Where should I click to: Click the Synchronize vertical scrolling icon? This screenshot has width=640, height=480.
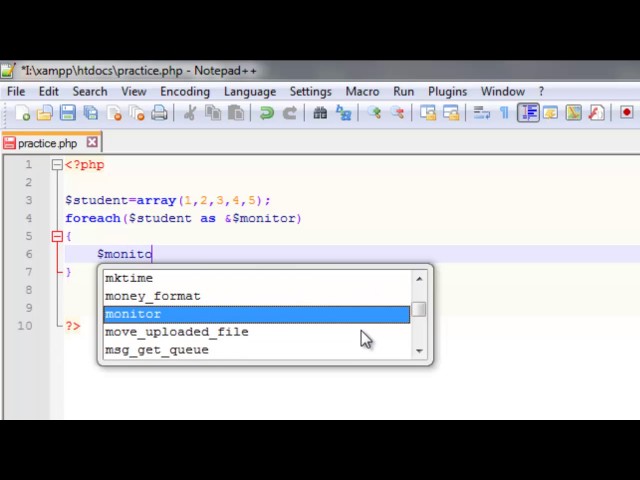click(x=428, y=113)
